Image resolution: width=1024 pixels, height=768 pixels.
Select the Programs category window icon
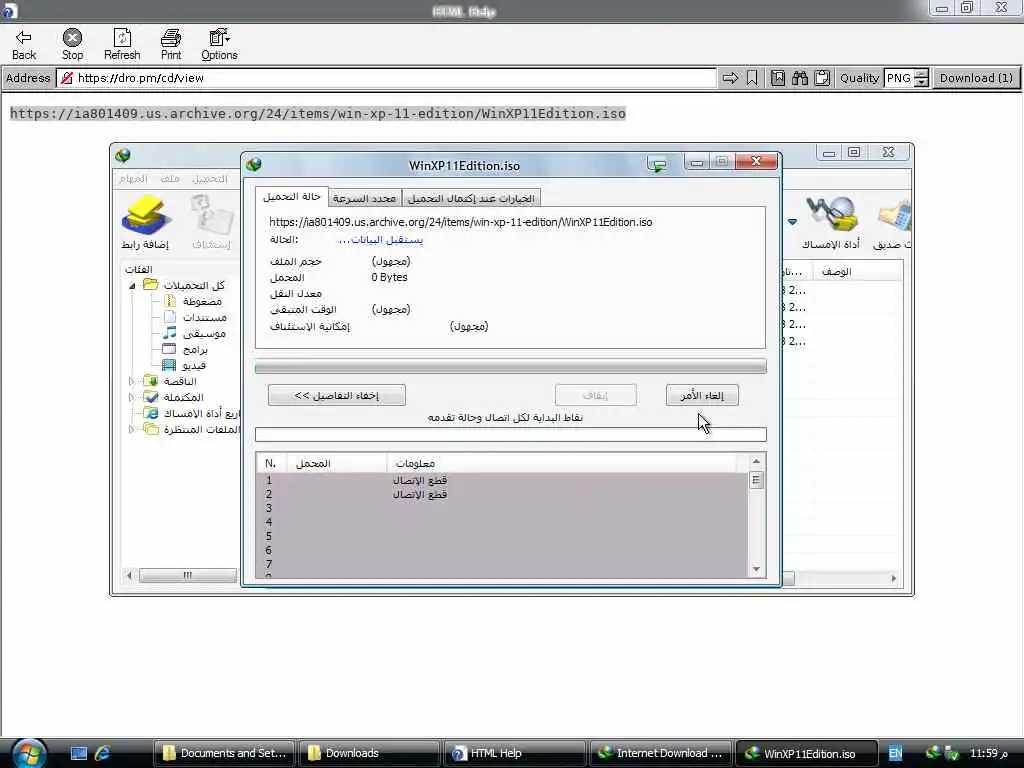(169, 349)
